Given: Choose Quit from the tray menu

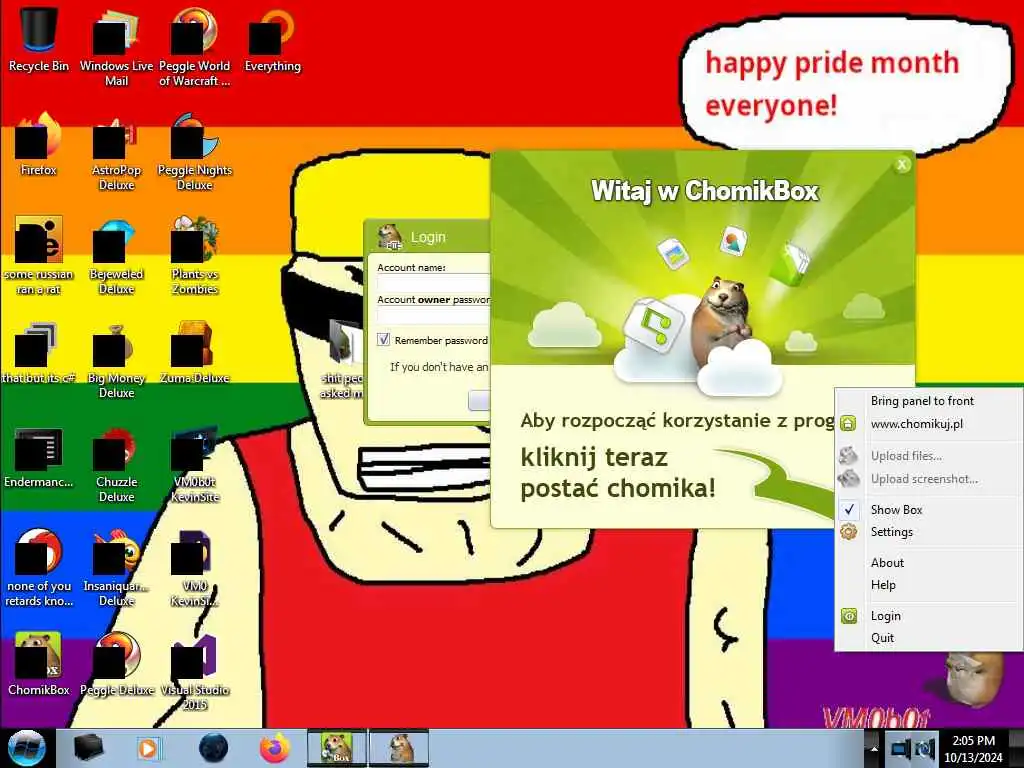Looking at the screenshot, I should [x=929, y=638].
